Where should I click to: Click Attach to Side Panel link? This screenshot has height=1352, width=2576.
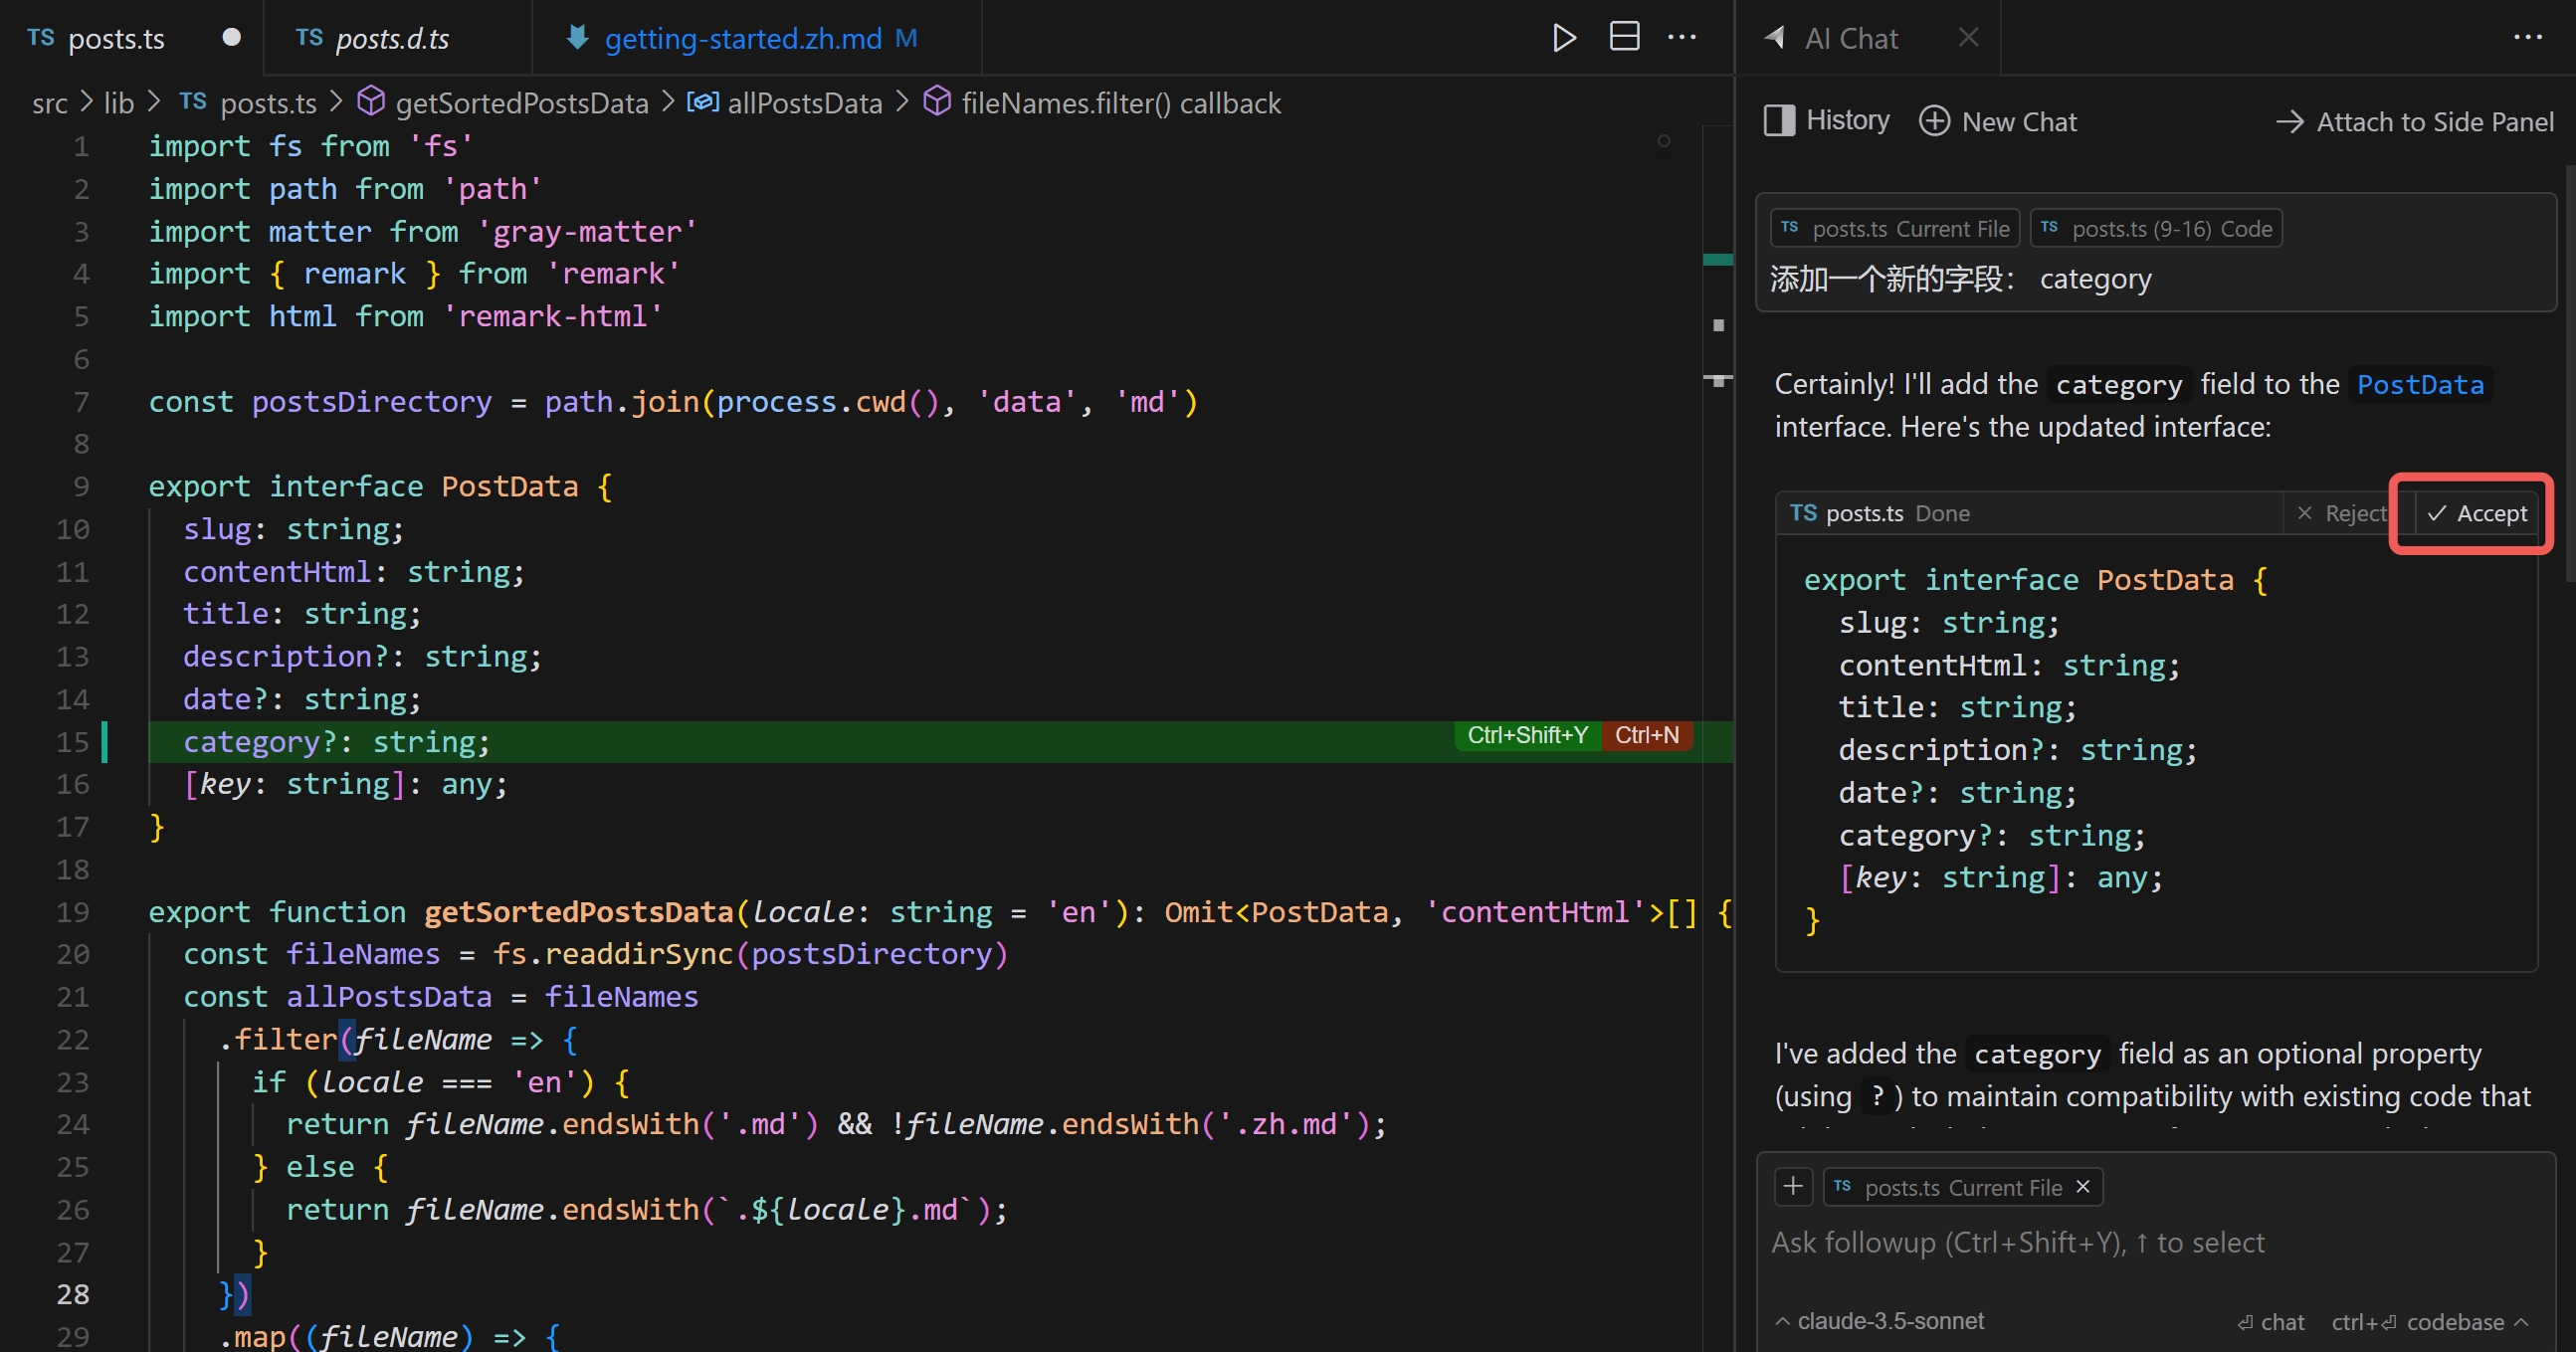(2414, 122)
